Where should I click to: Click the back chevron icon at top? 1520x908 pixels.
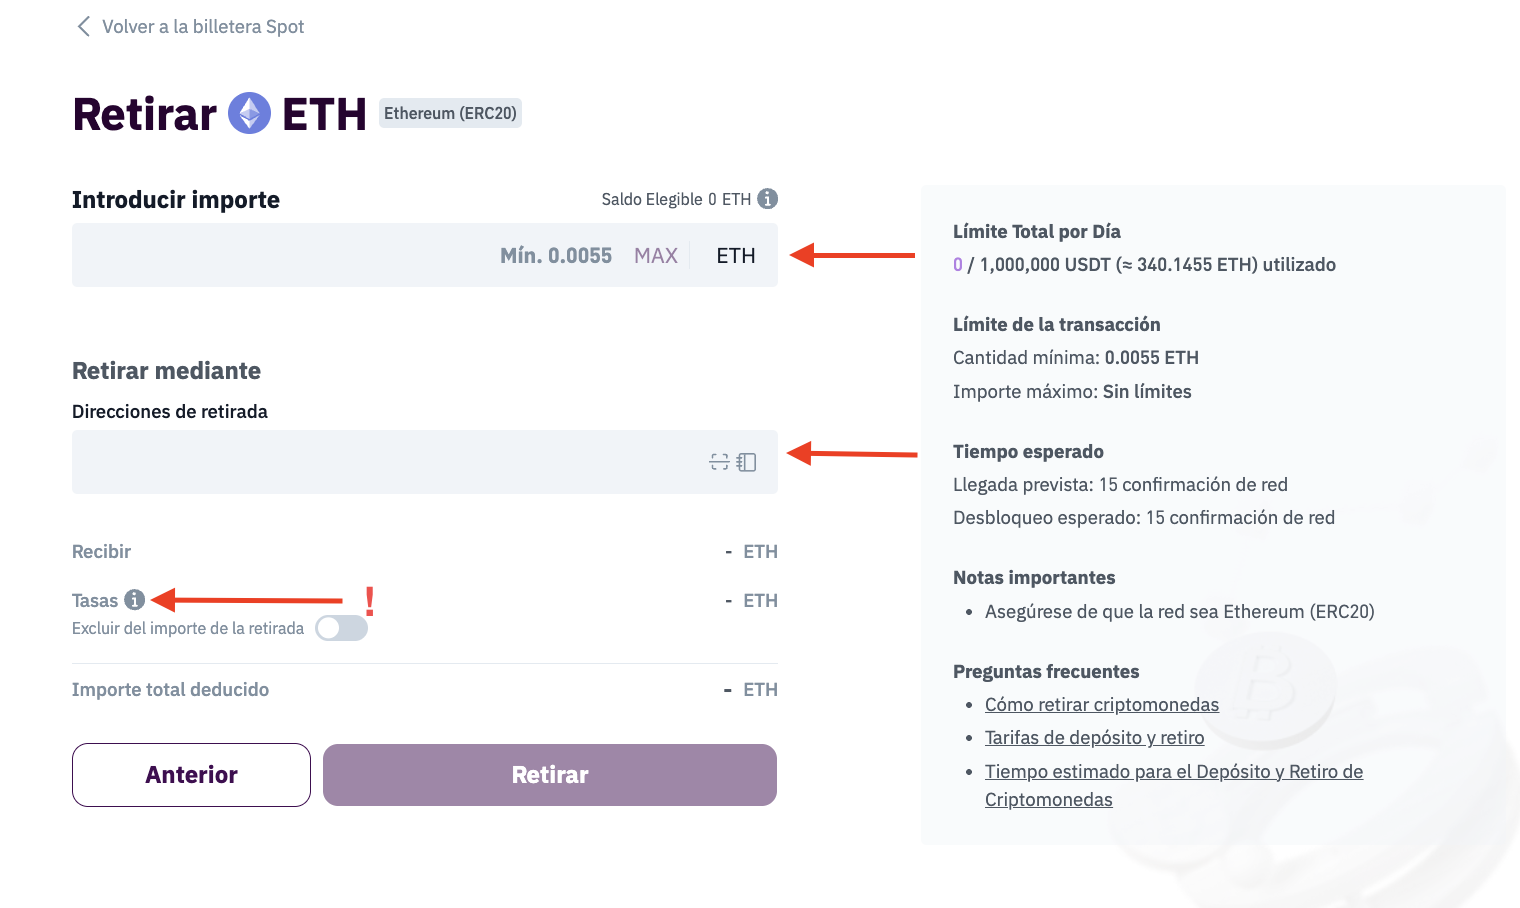click(x=84, y=26)
